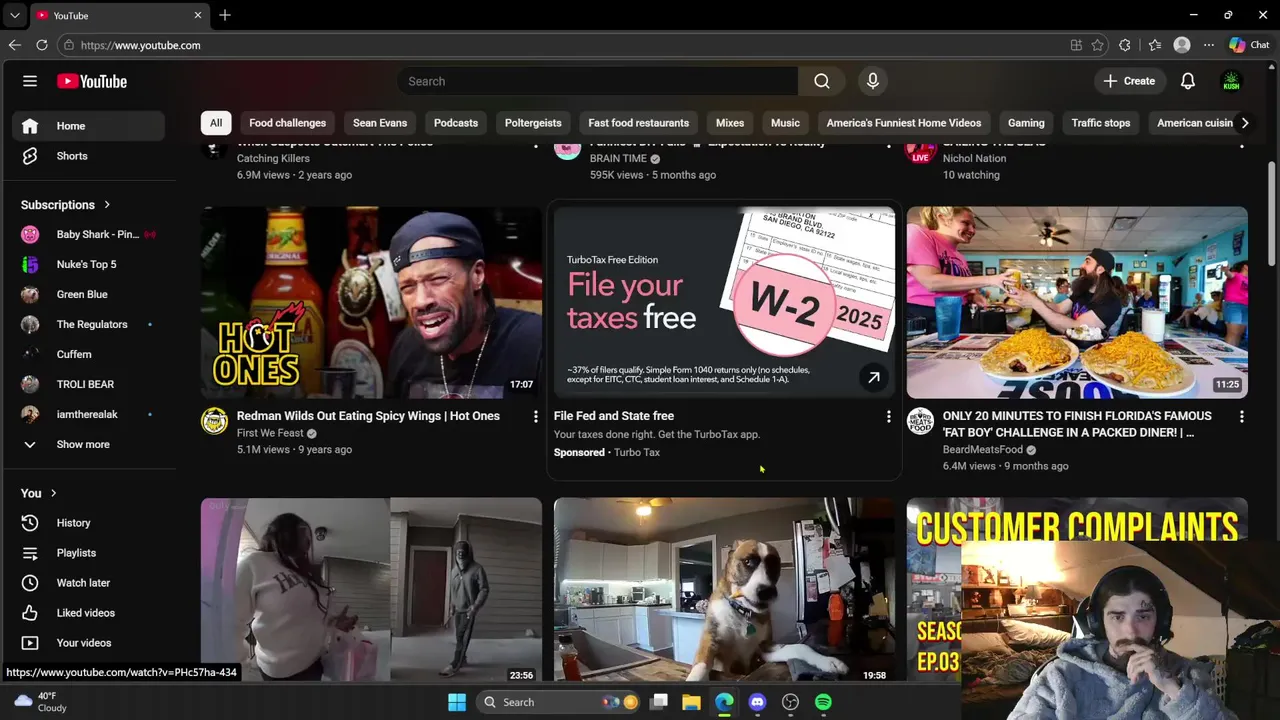Expand the You section chevron

pos(53,493)
